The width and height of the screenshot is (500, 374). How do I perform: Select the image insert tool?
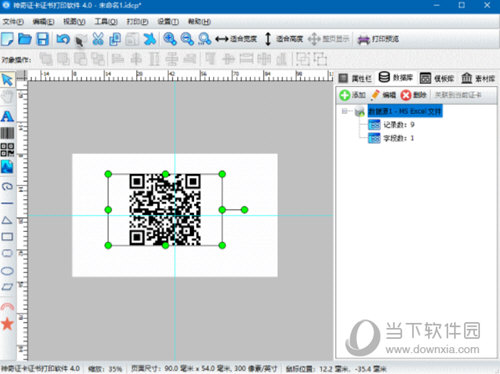(x=7, y=167)
